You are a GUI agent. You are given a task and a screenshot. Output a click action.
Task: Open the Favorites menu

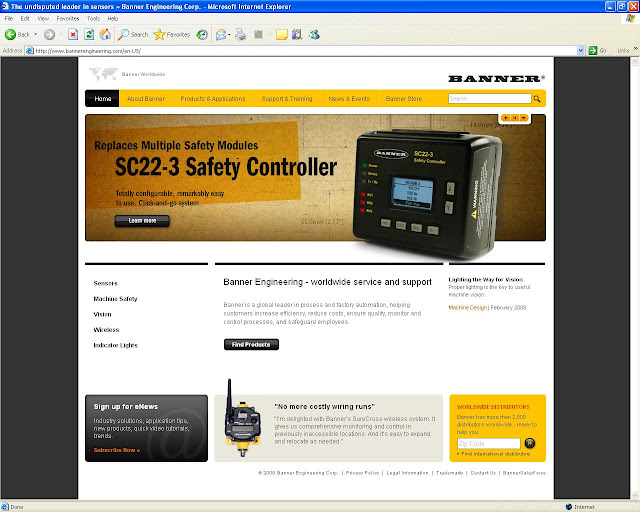pyautogui.click(x=68, y=18)
